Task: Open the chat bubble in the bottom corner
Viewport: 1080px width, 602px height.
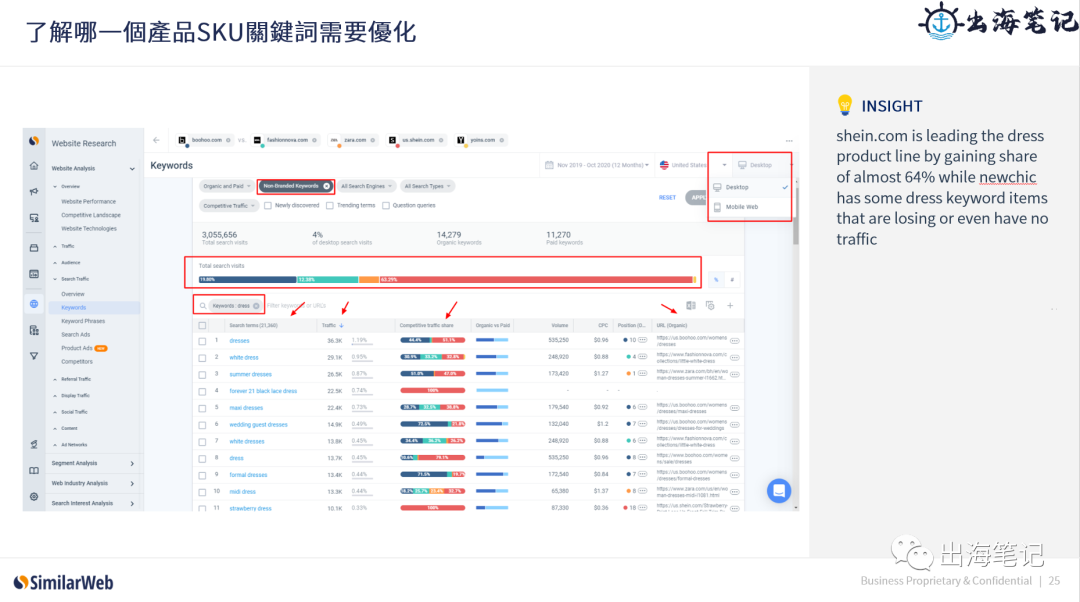Action: [778, 491]
